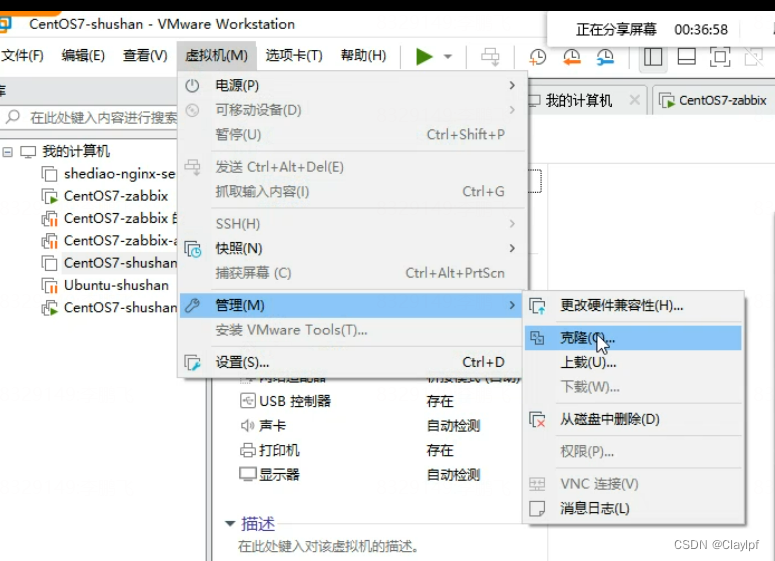The width and height of the screenshot is (775, 561).
Task: Select the 声卡 device row
Action: tap(361, 426)
